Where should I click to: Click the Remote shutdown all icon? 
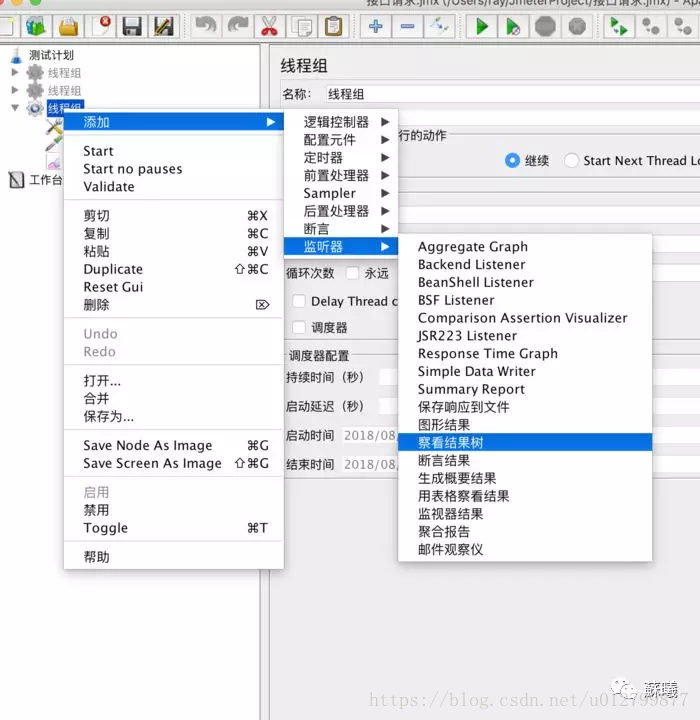683,27
